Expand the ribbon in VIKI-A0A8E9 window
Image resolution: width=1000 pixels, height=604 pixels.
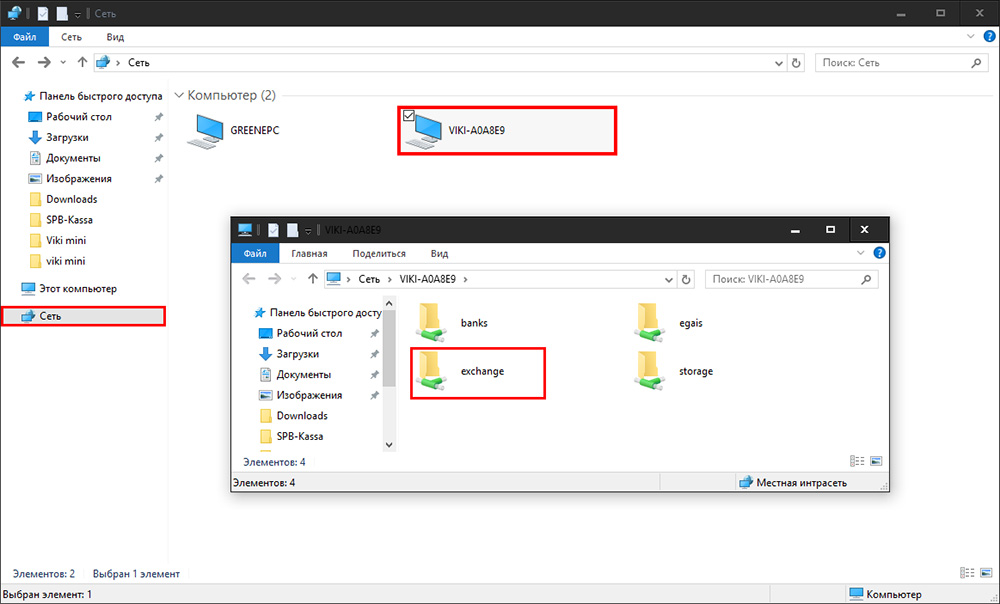point(860,253)
